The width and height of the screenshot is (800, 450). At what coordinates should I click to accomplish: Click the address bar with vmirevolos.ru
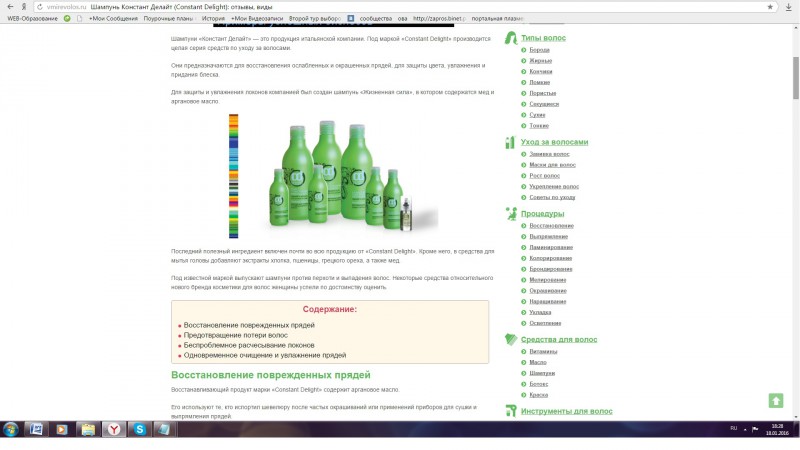tap(406, 7)
